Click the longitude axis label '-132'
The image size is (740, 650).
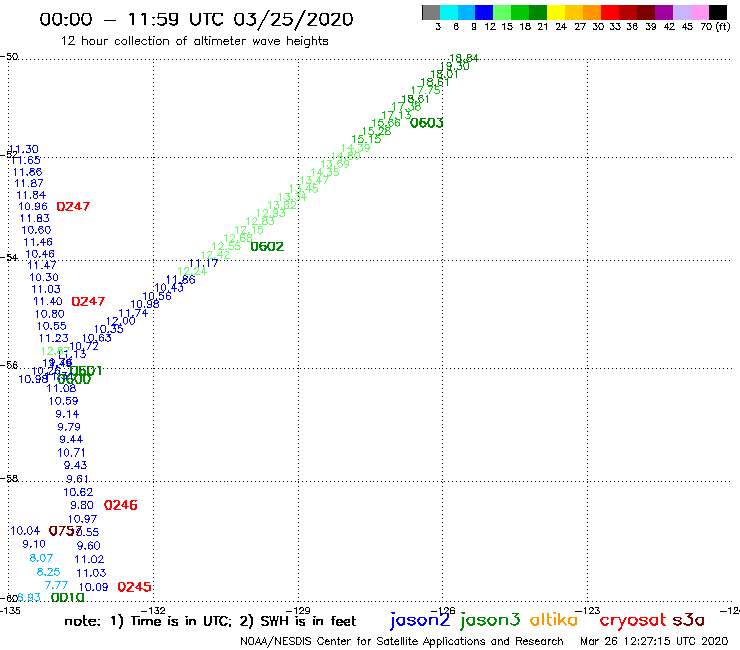(155, 610)
